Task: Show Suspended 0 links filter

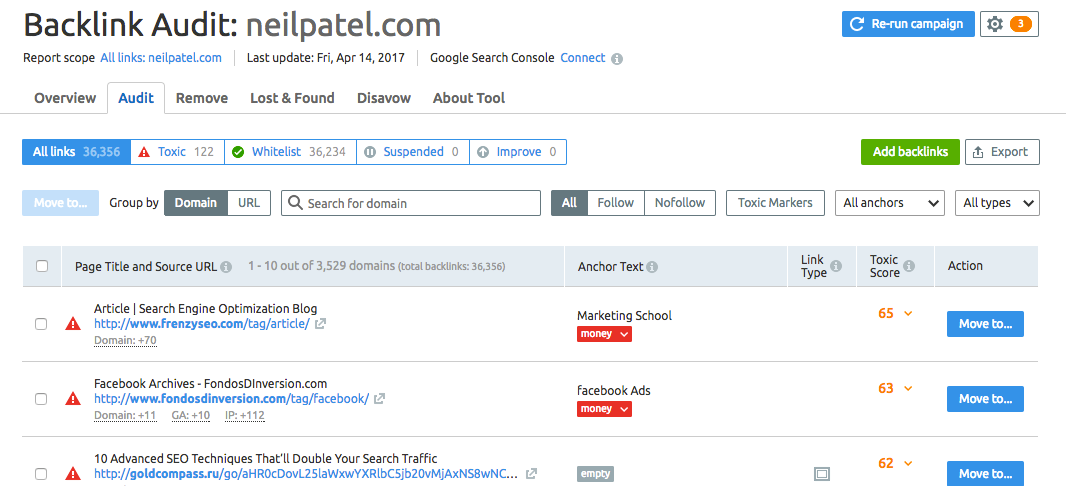Action: coord(413,152)
